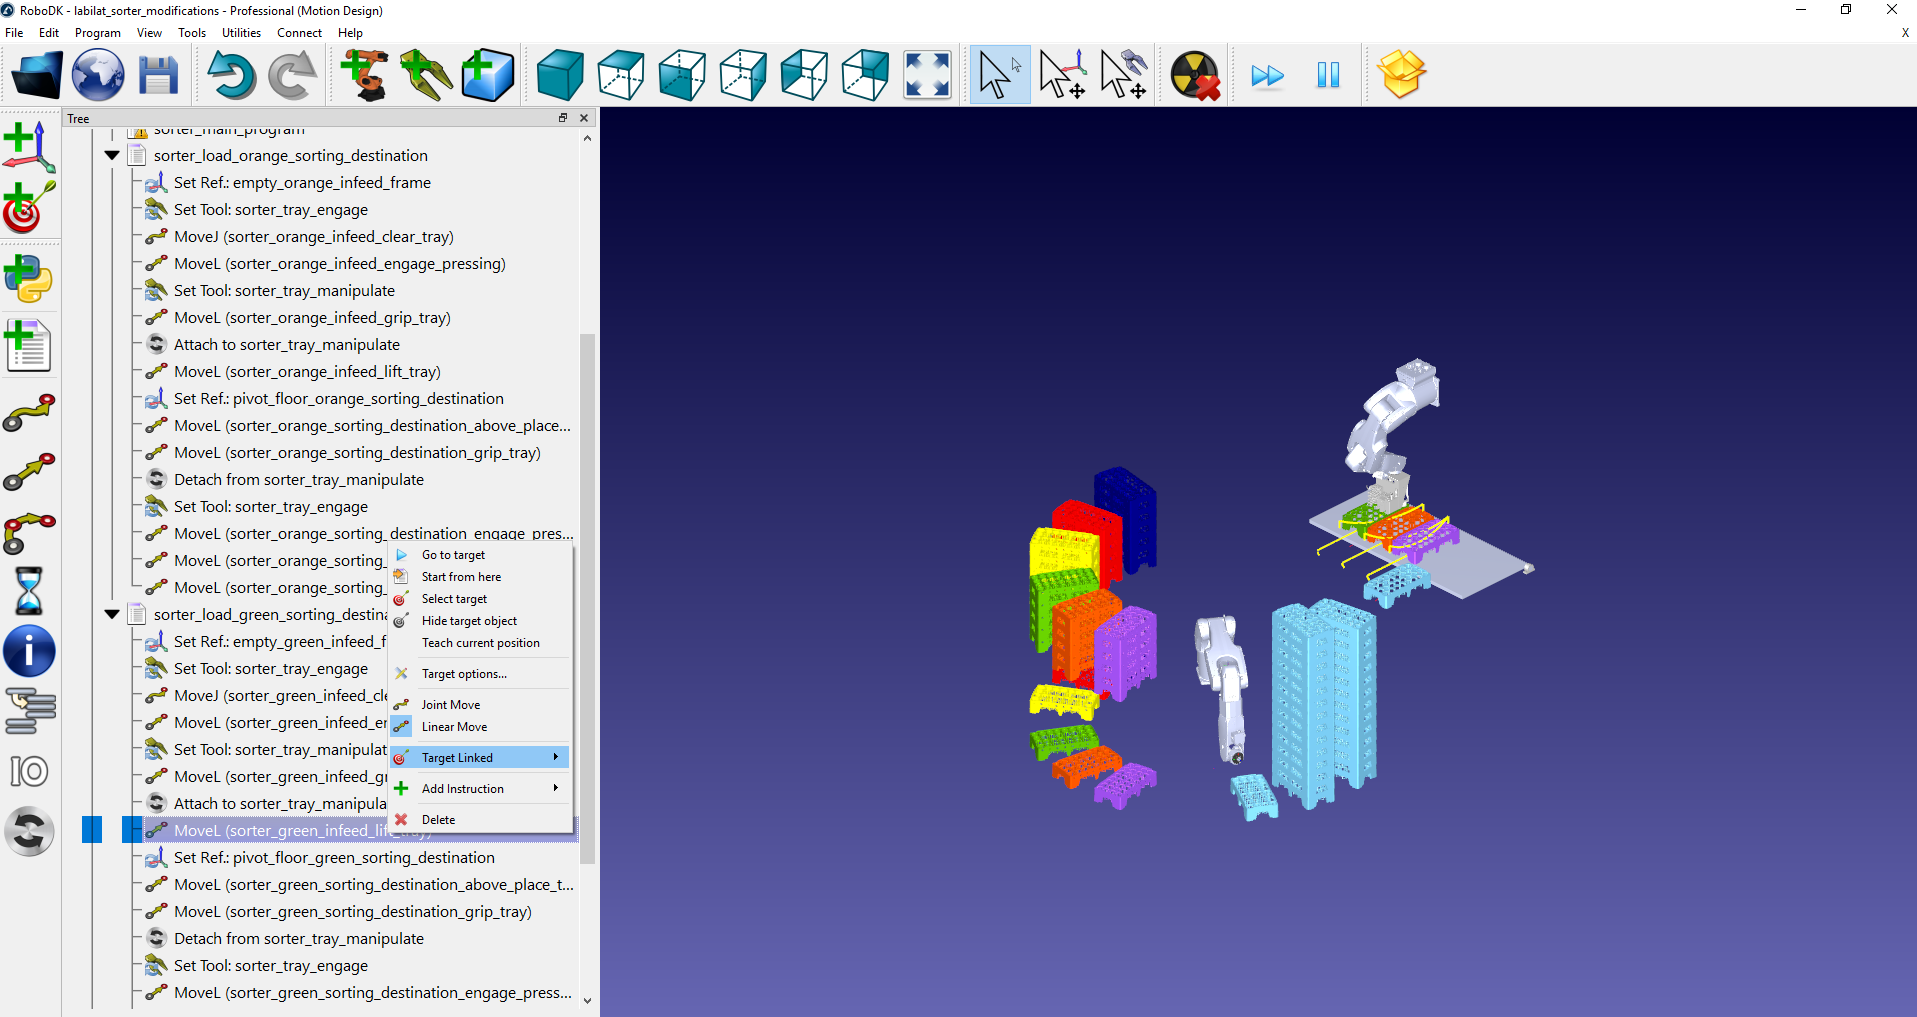
Task: Click the Fit All view icon
Action: pos(926,75)
